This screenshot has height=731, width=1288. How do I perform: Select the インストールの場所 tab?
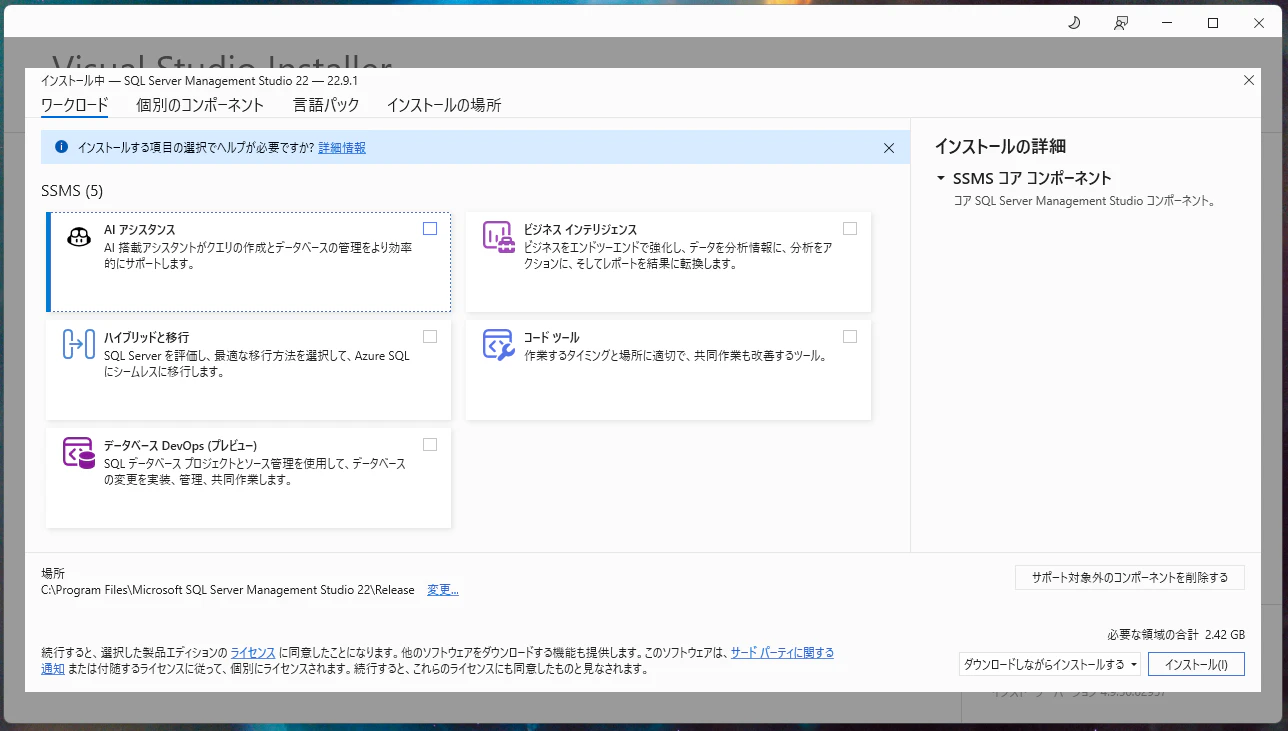(x=444, y=105)
